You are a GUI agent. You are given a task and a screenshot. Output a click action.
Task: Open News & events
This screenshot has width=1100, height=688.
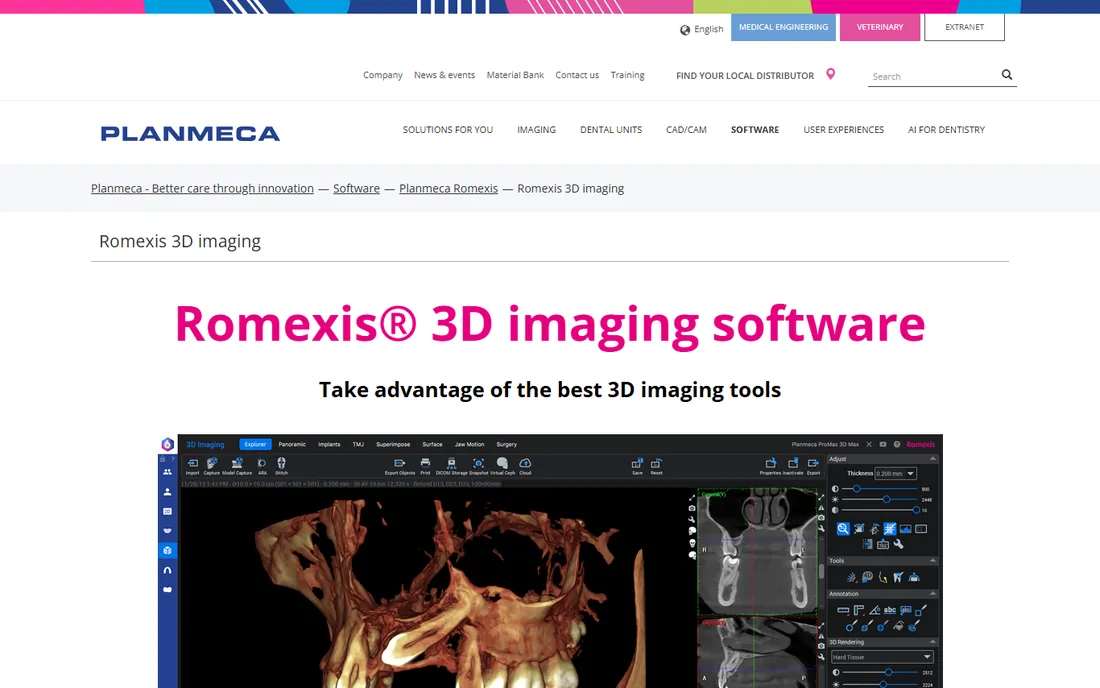point(444,75)
